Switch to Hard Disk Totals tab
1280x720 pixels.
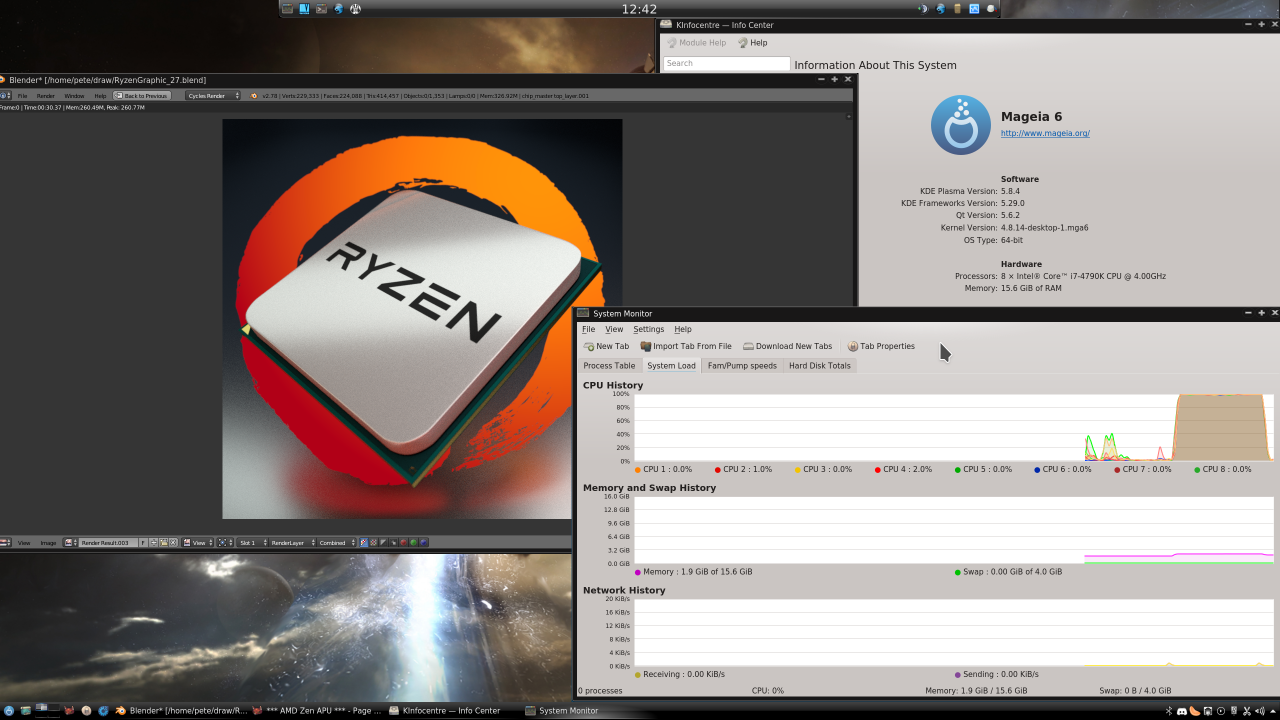[x=820, y=366]
